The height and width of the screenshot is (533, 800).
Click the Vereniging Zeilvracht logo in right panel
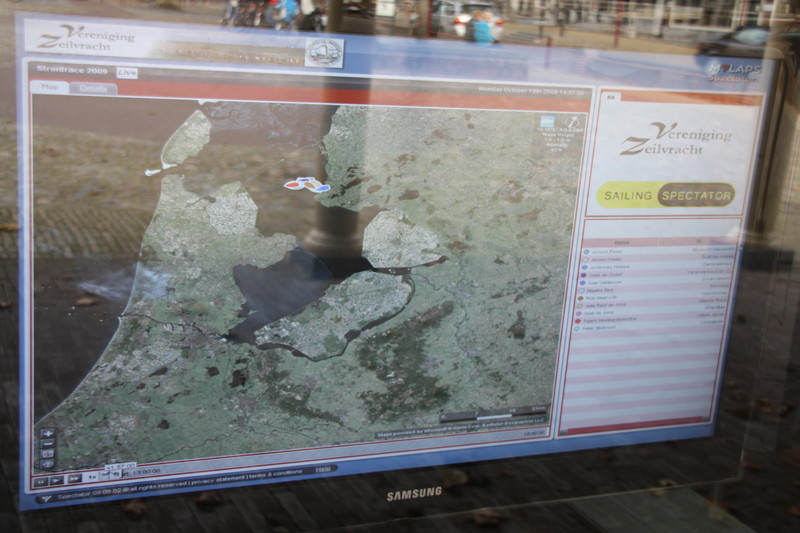(x=676, y=139)
